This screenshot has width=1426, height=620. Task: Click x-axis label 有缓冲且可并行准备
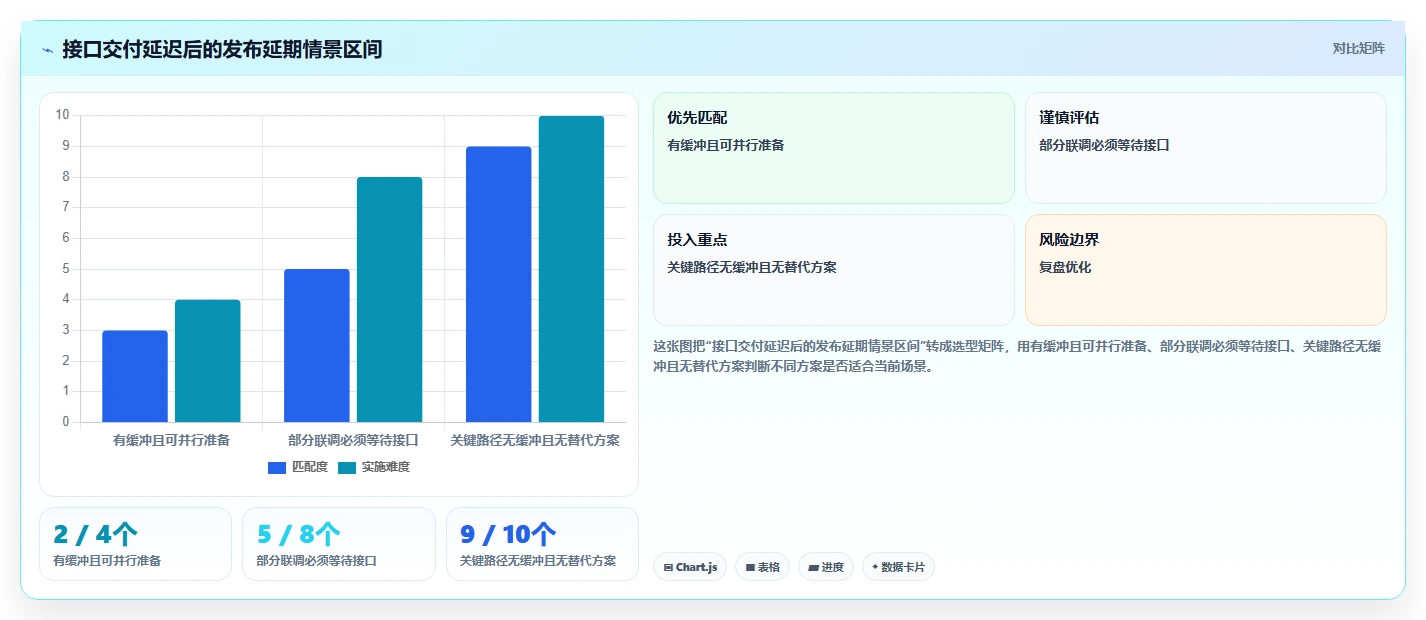[171, 440]
